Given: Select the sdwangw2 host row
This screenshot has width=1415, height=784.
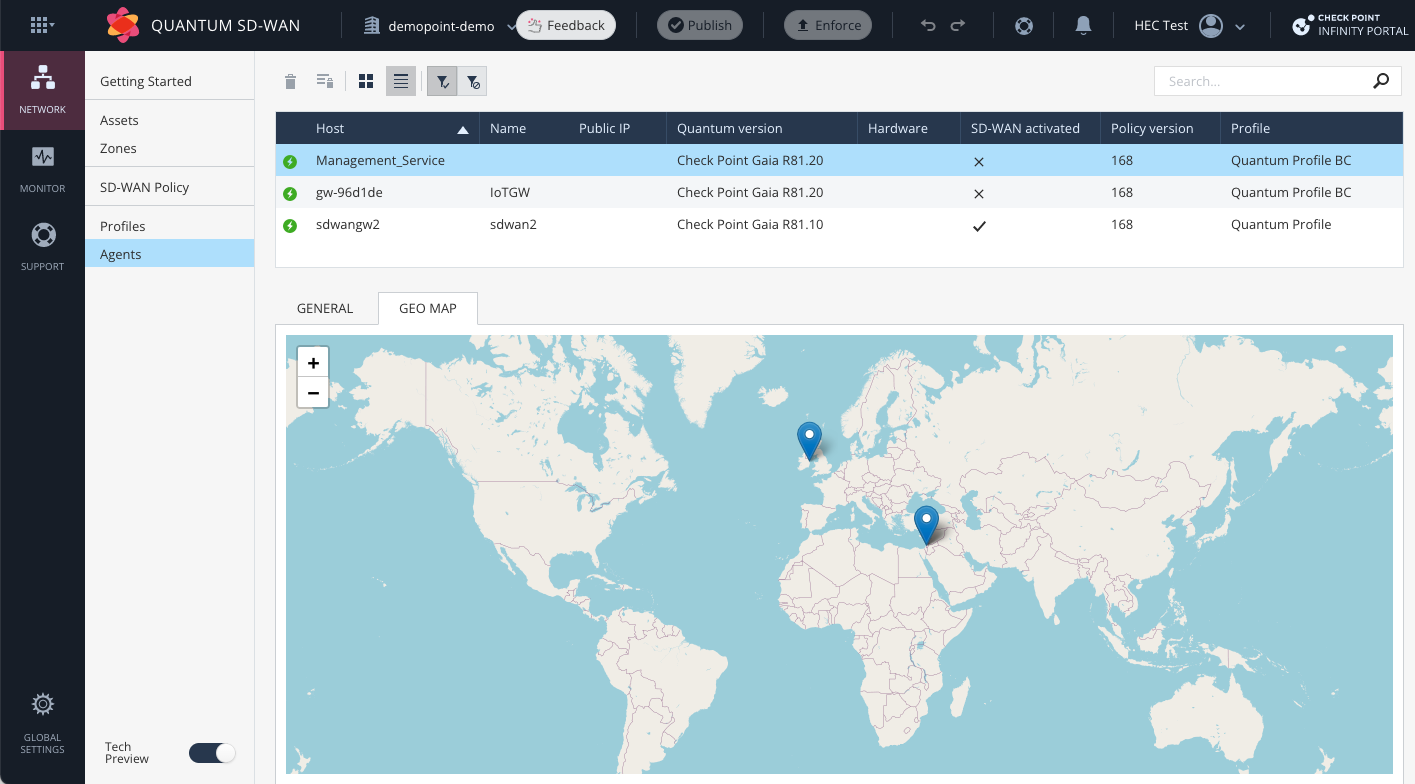Looking at the screenshot, I should tap(840, 224).
